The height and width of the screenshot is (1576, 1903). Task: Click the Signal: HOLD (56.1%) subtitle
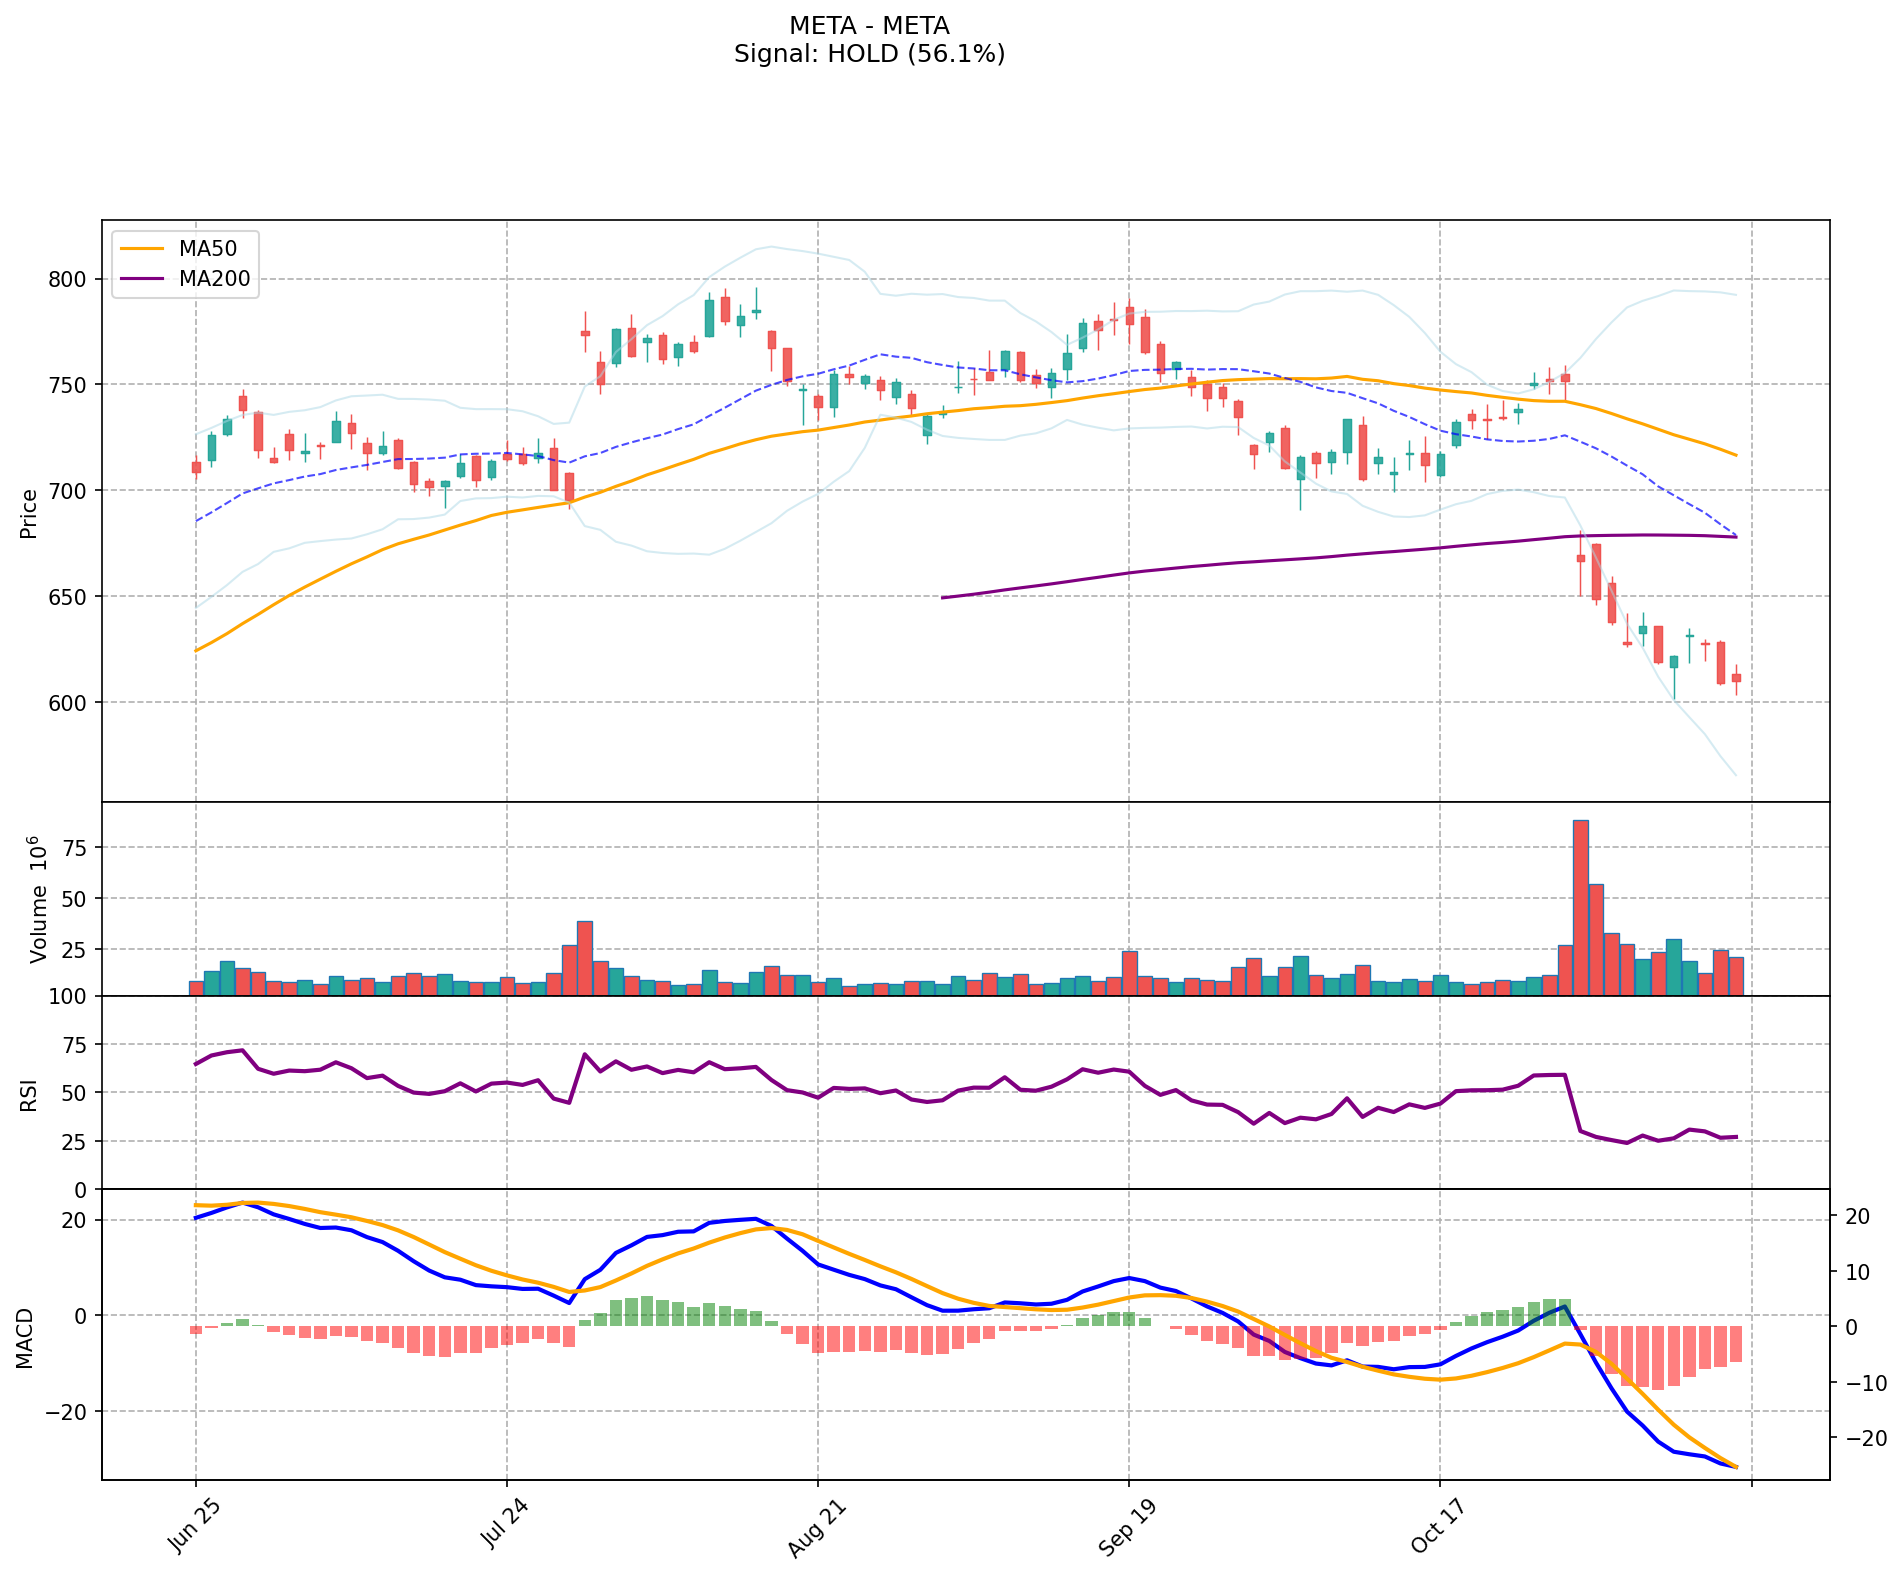point(869,54)
